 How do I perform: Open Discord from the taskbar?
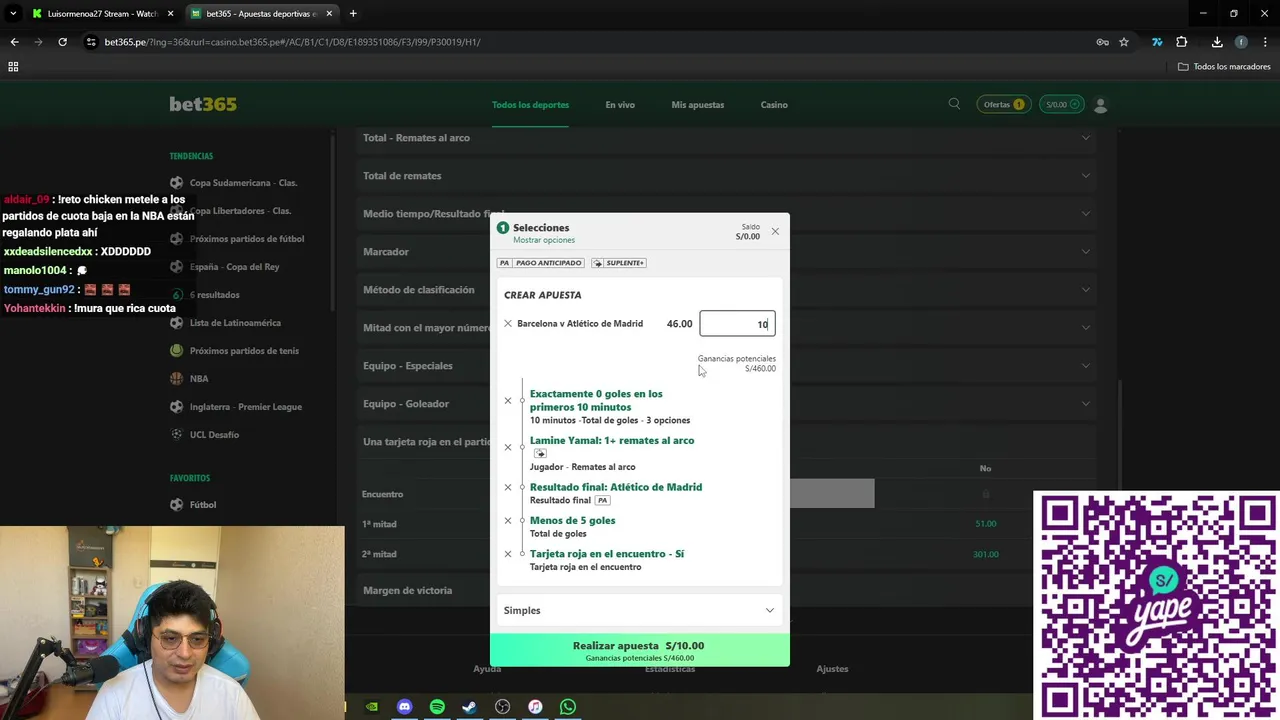[404, 707]
